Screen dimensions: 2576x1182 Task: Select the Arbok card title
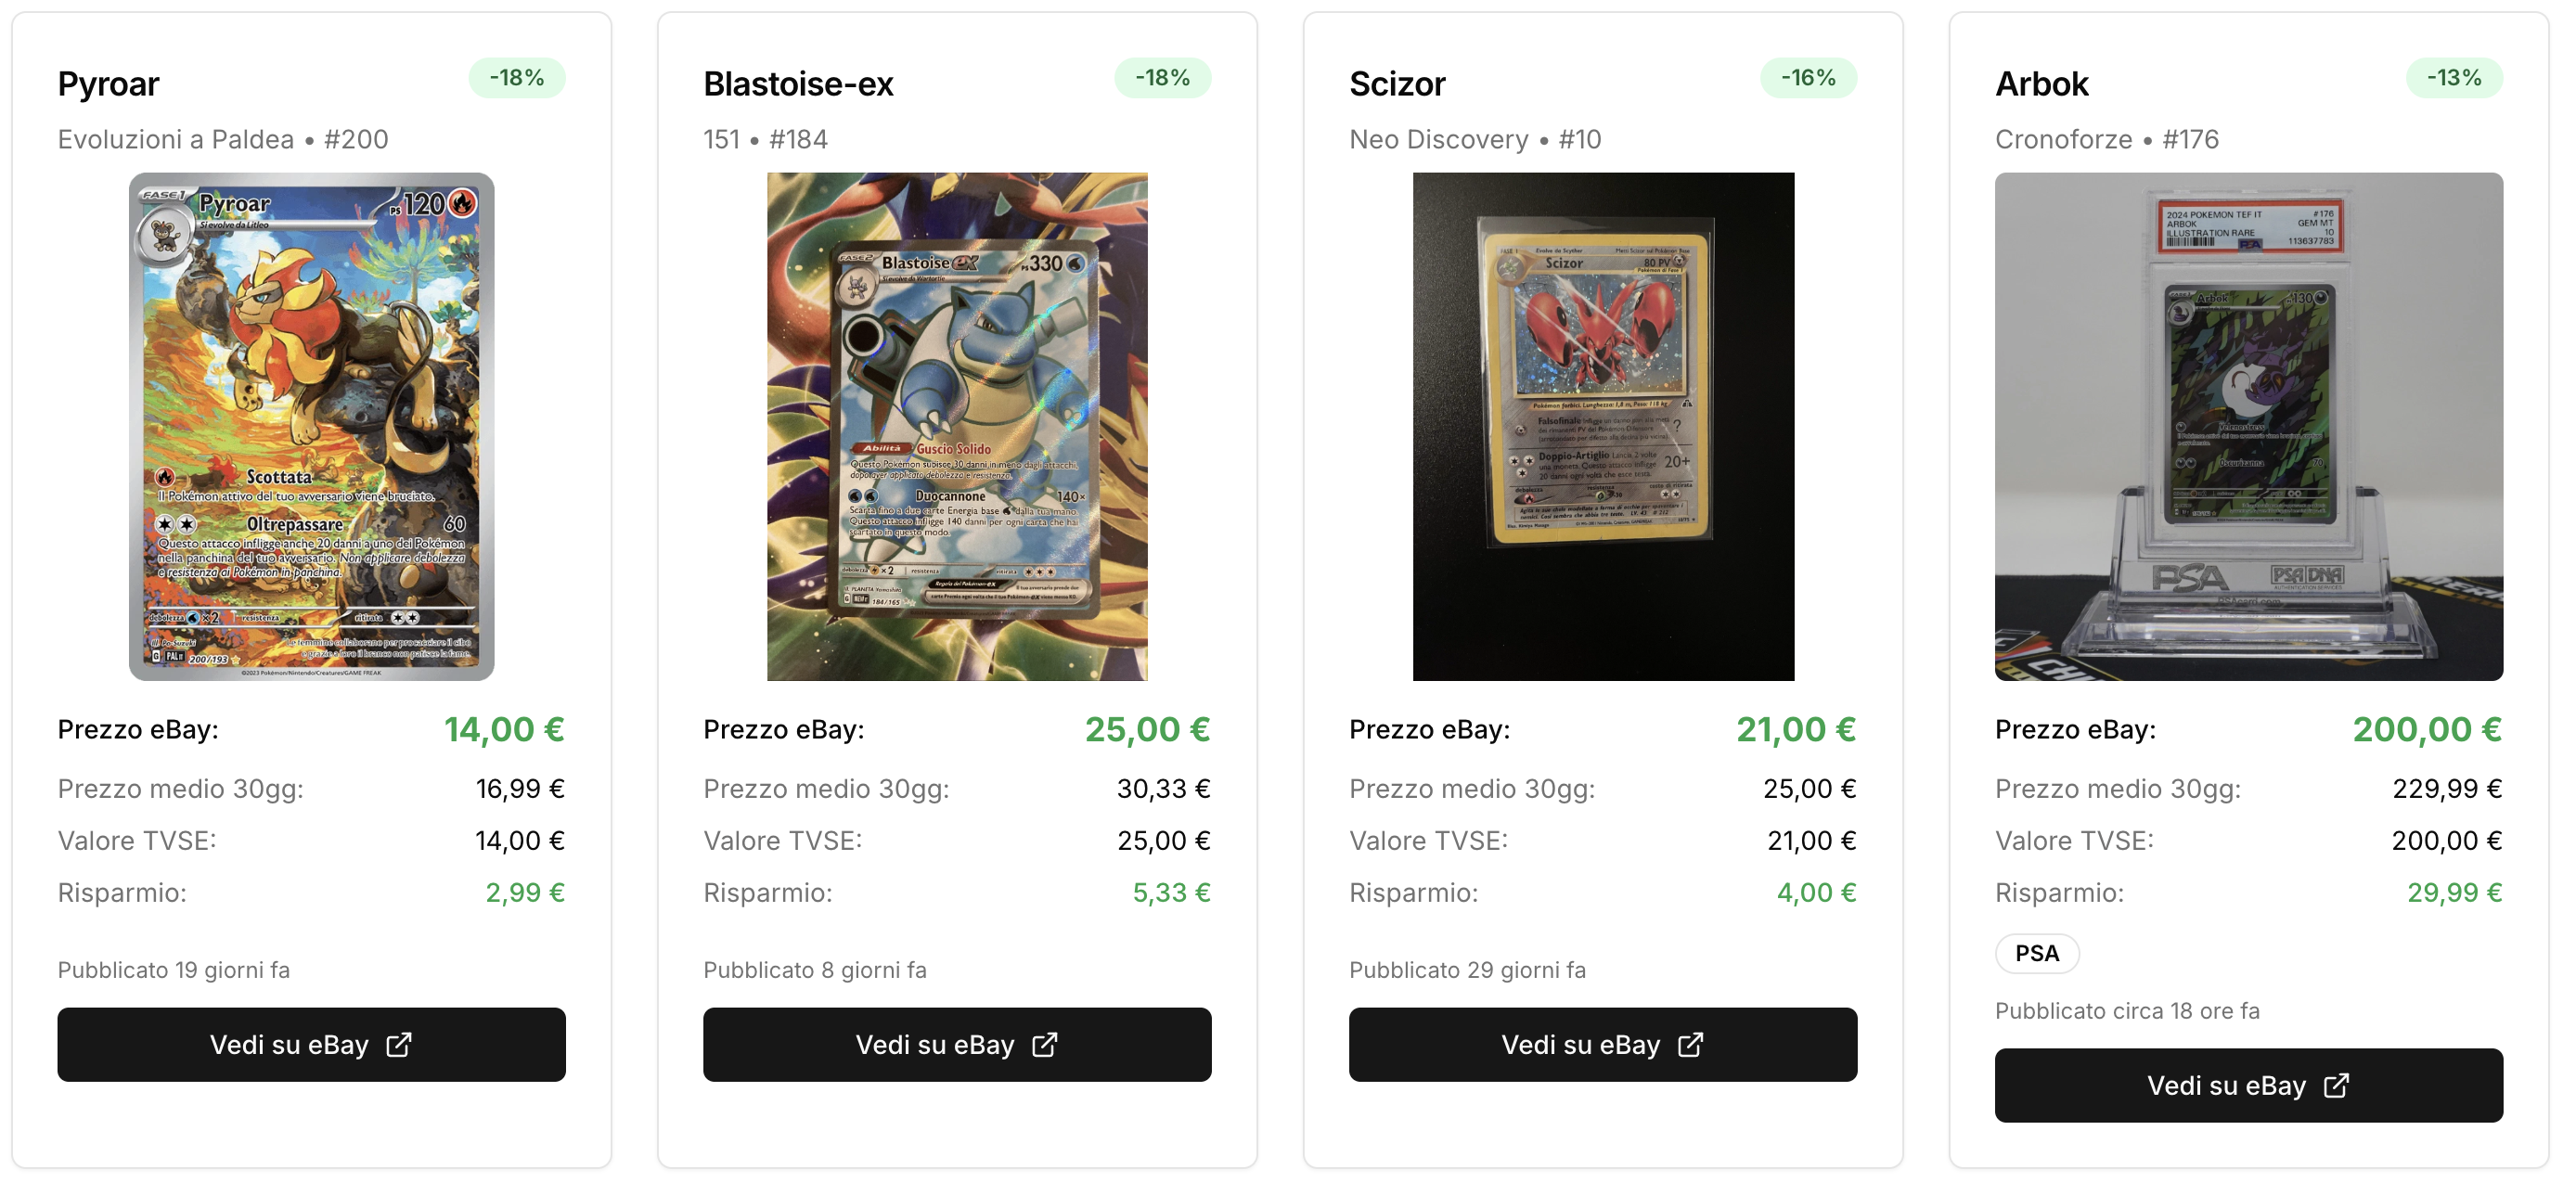(2041, 84)
